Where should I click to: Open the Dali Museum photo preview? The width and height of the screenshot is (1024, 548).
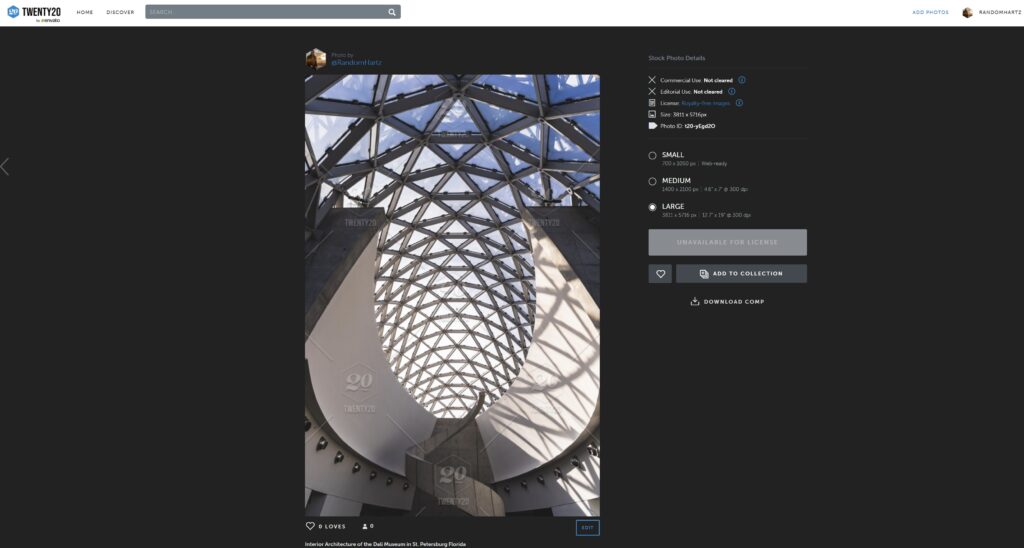[x=452, y=295]
